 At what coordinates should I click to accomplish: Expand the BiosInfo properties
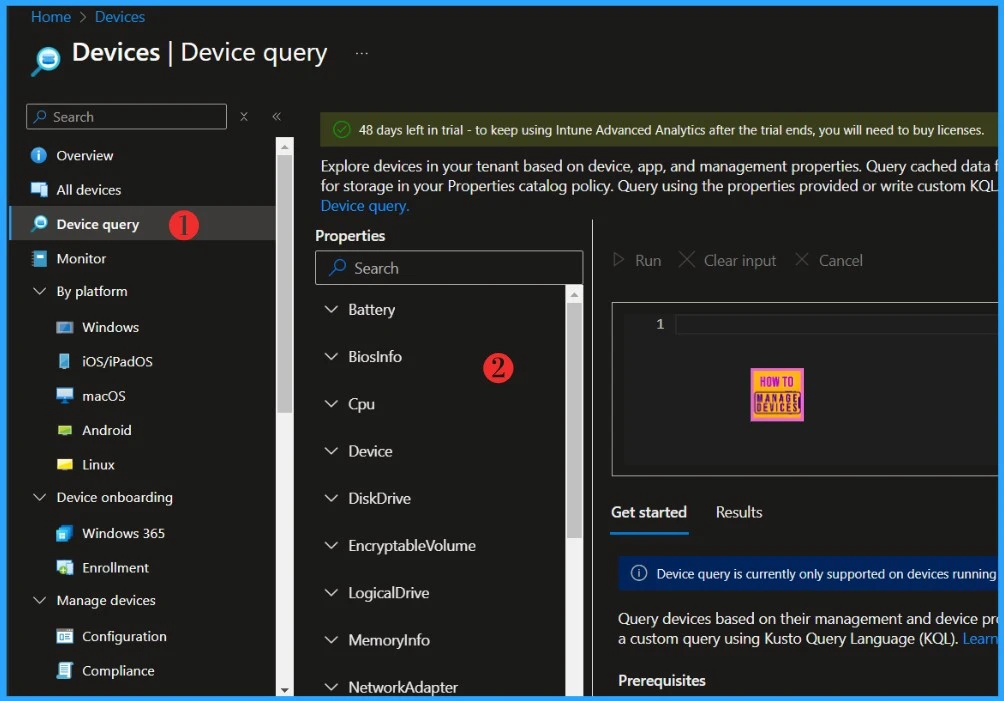[331, 357]
